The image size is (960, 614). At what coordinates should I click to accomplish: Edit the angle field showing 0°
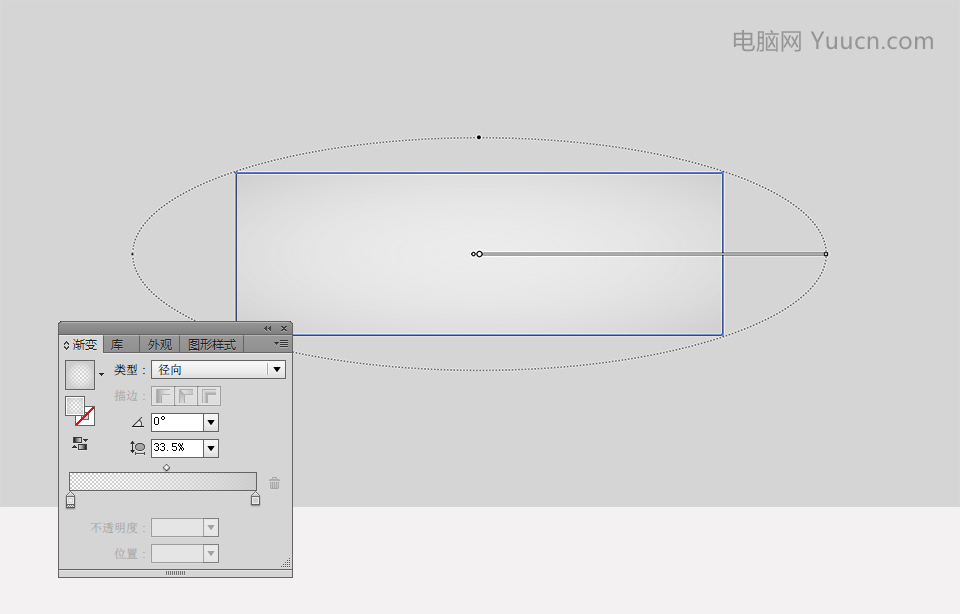click(177, 422)
